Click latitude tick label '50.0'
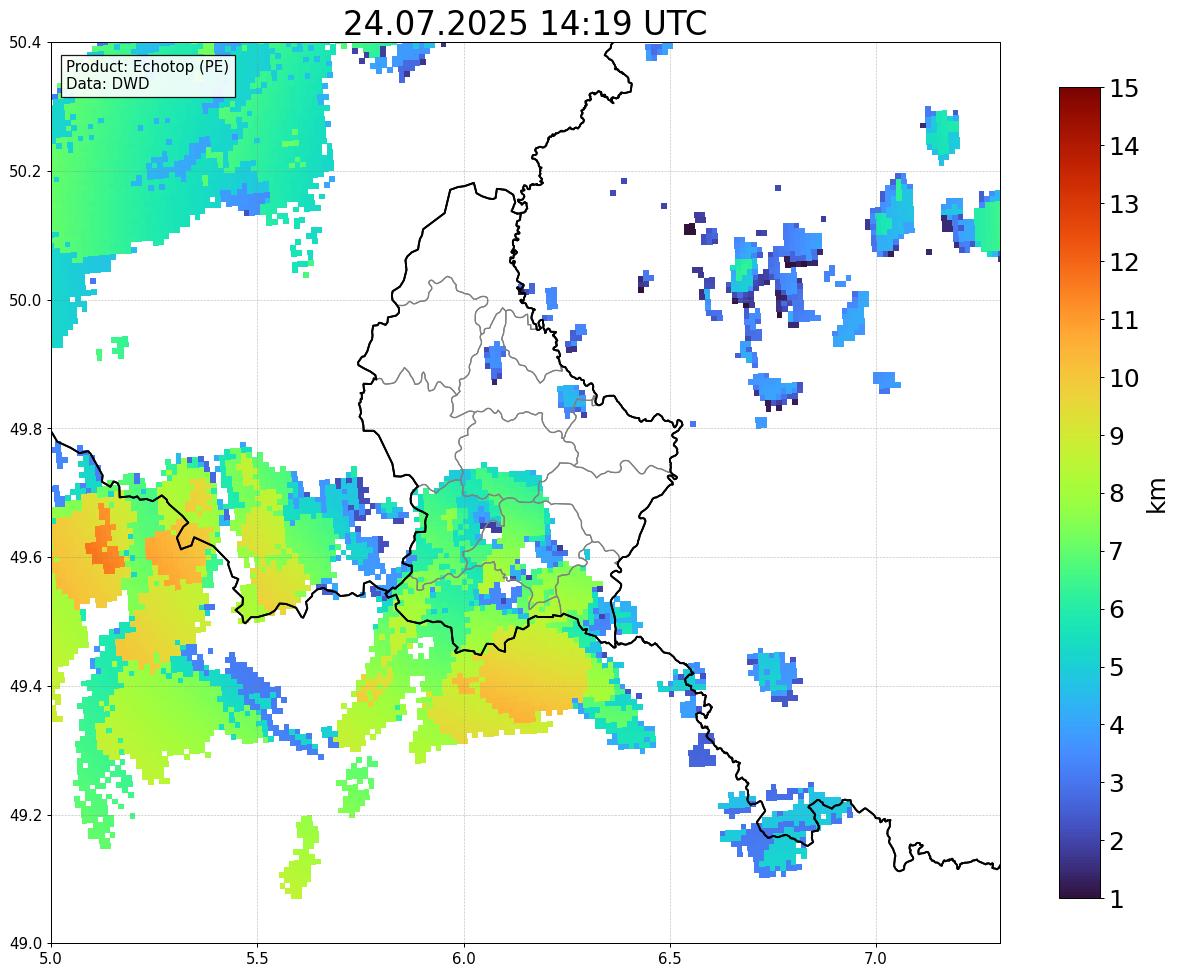1178x976 pixels. [x=25, y=301]
